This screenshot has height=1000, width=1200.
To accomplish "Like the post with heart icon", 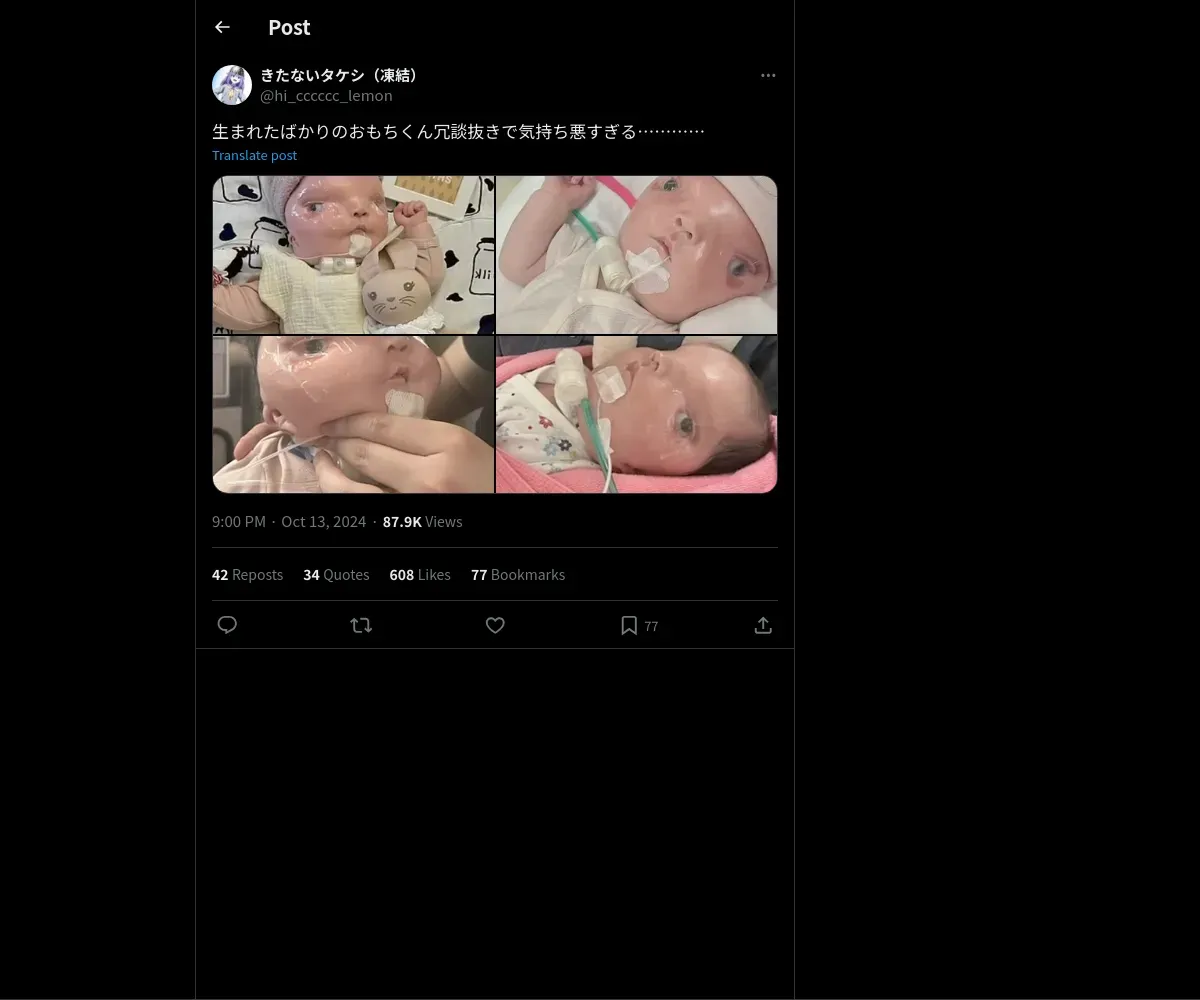I will [495, 625].
